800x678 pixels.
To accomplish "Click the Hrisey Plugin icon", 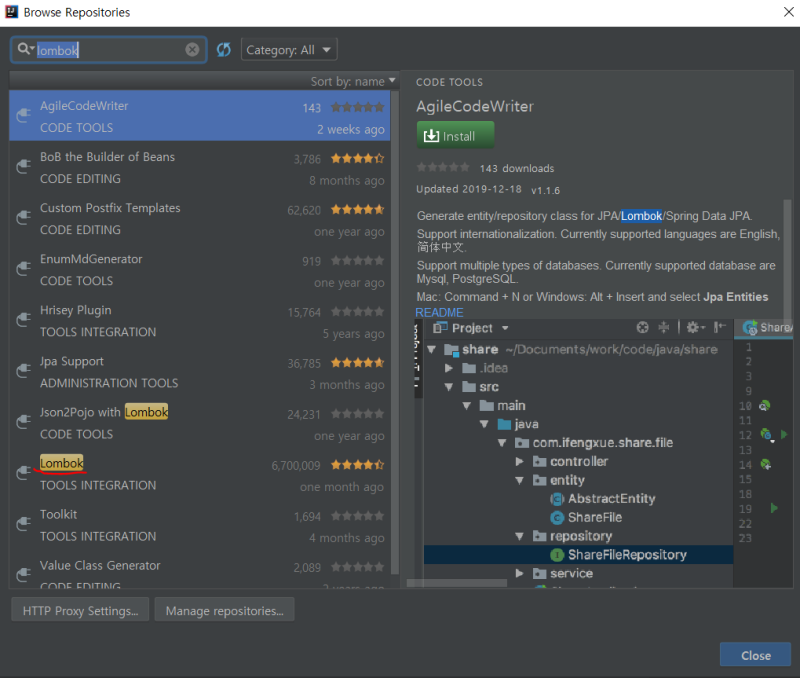I will tap(23, 319).
